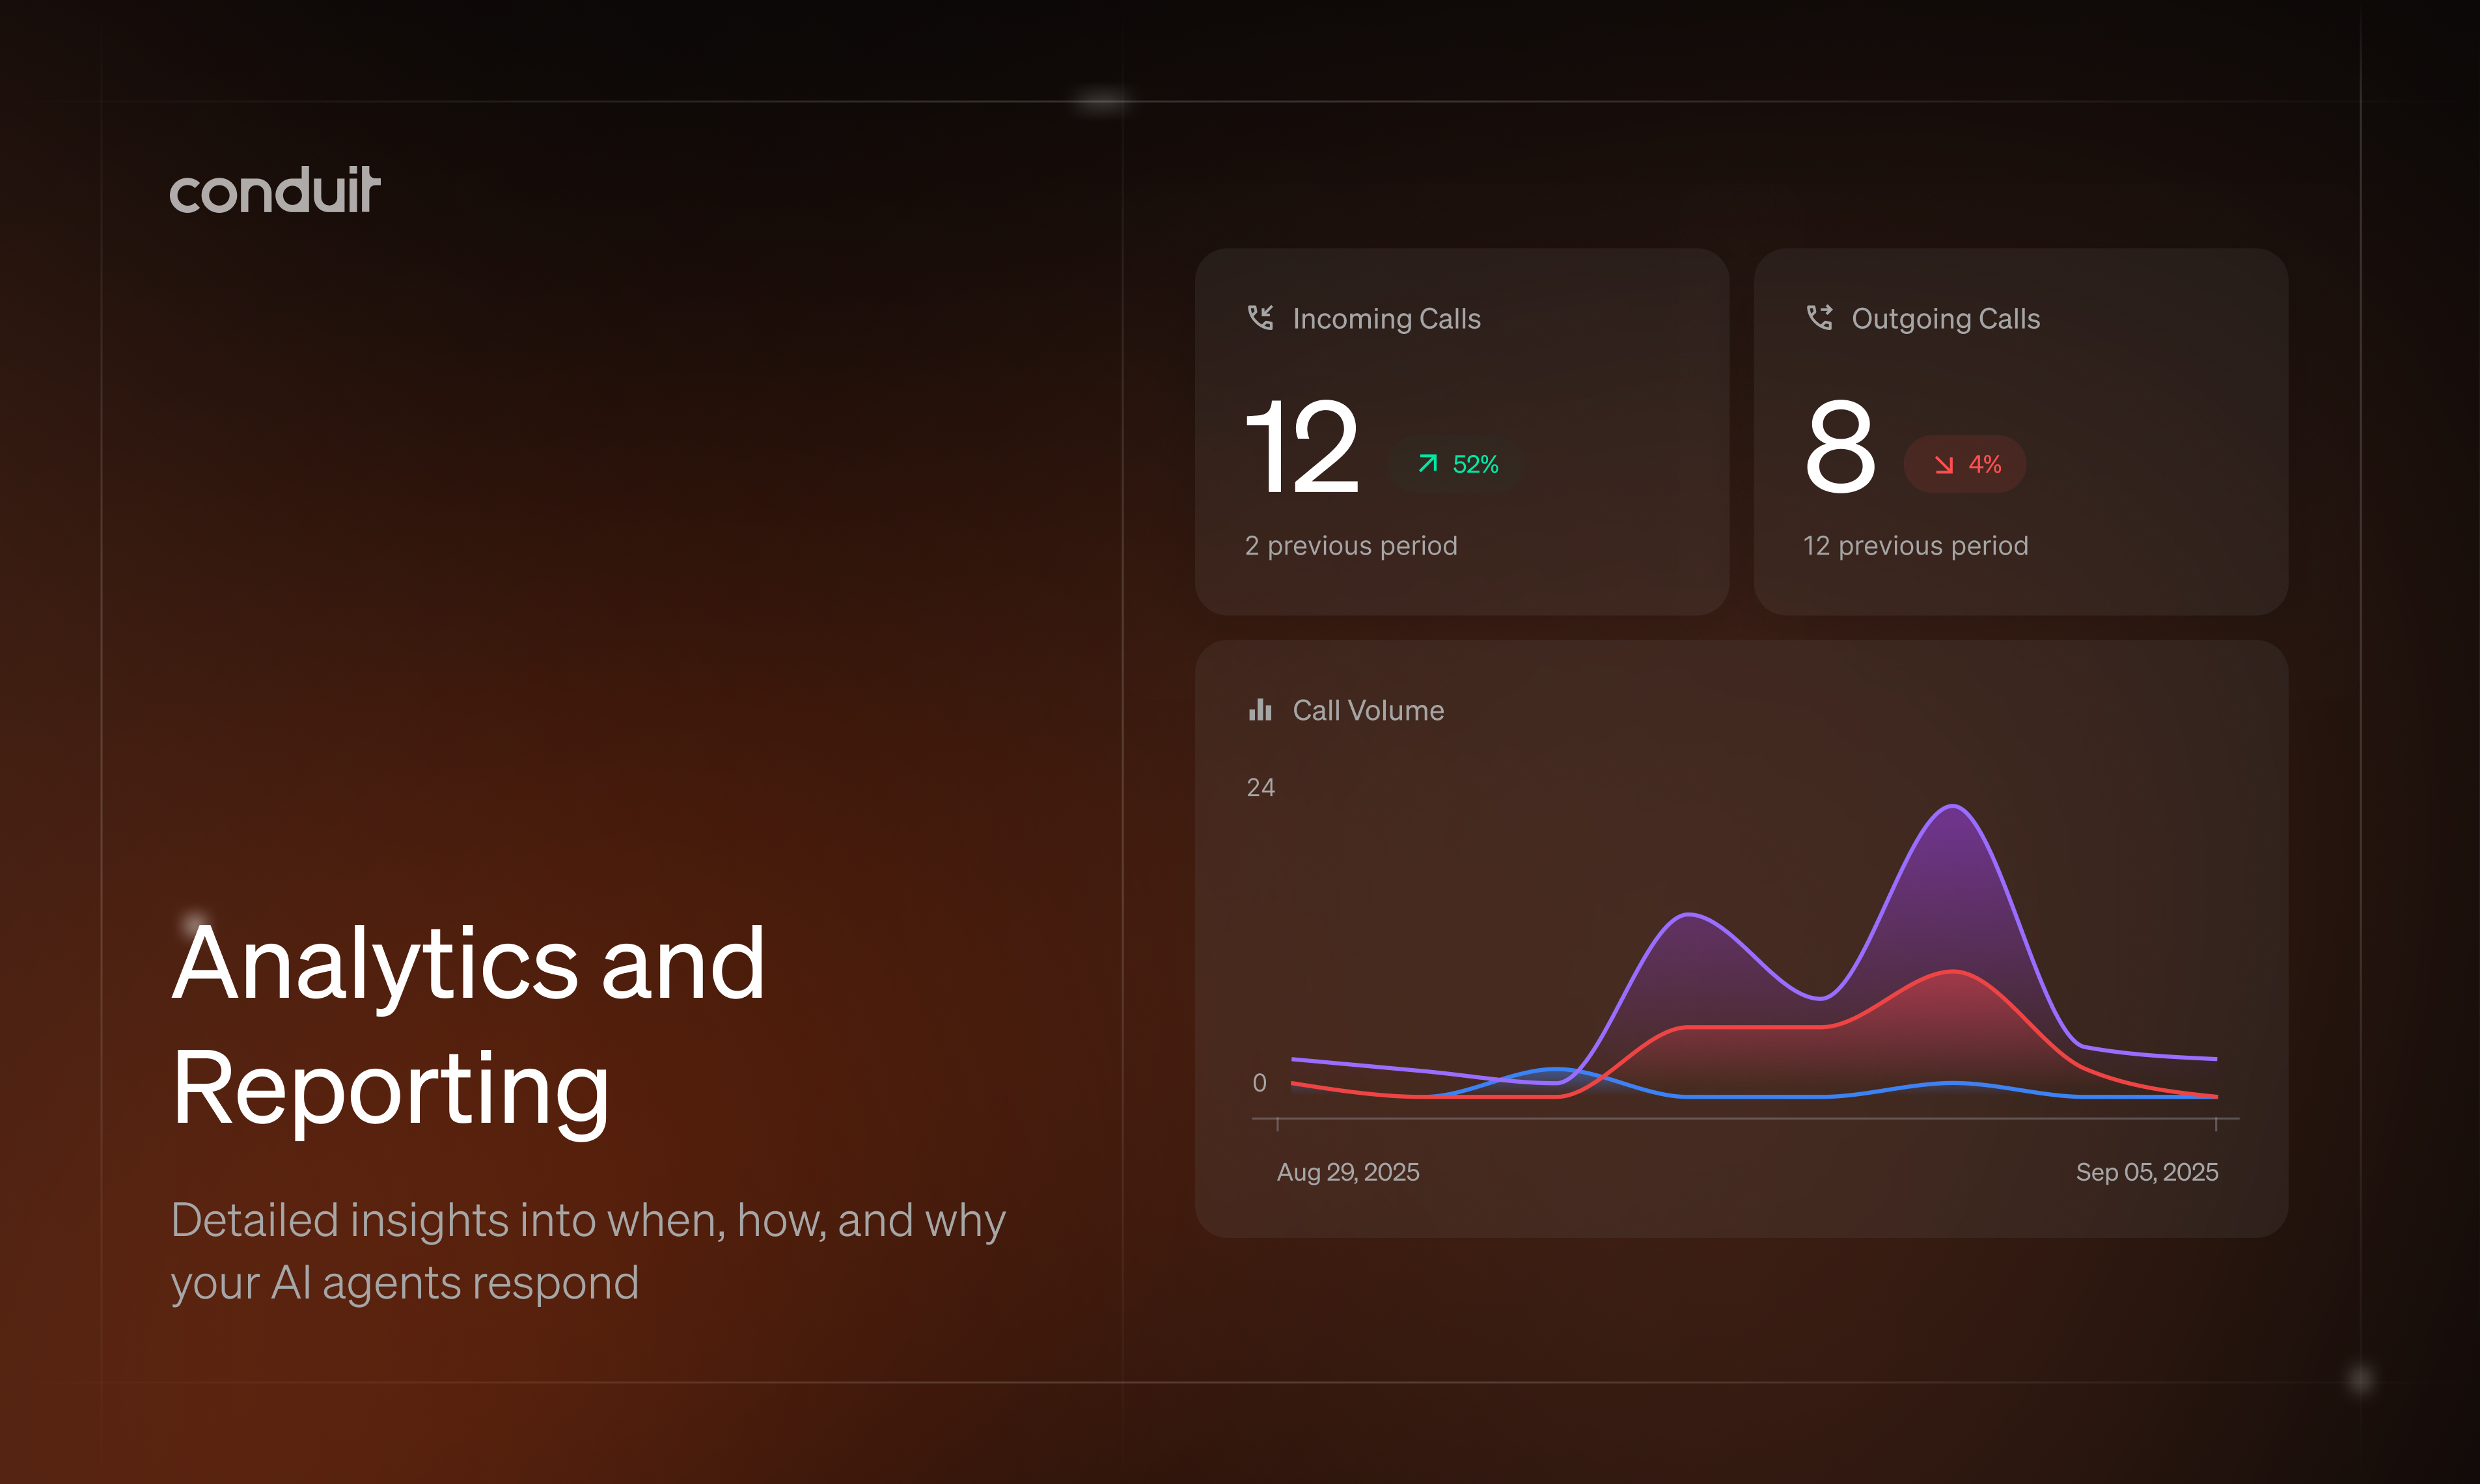This screenshot has height=1484, width=2480.
Task: Click the Aug 29, 2025 date label
Action: 1348,1172
